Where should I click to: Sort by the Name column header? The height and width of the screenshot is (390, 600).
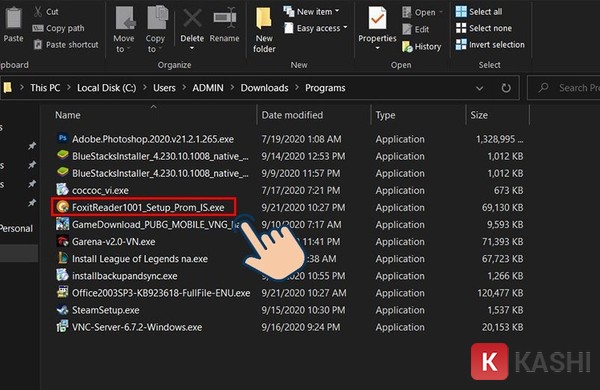(x=68, y=115)
